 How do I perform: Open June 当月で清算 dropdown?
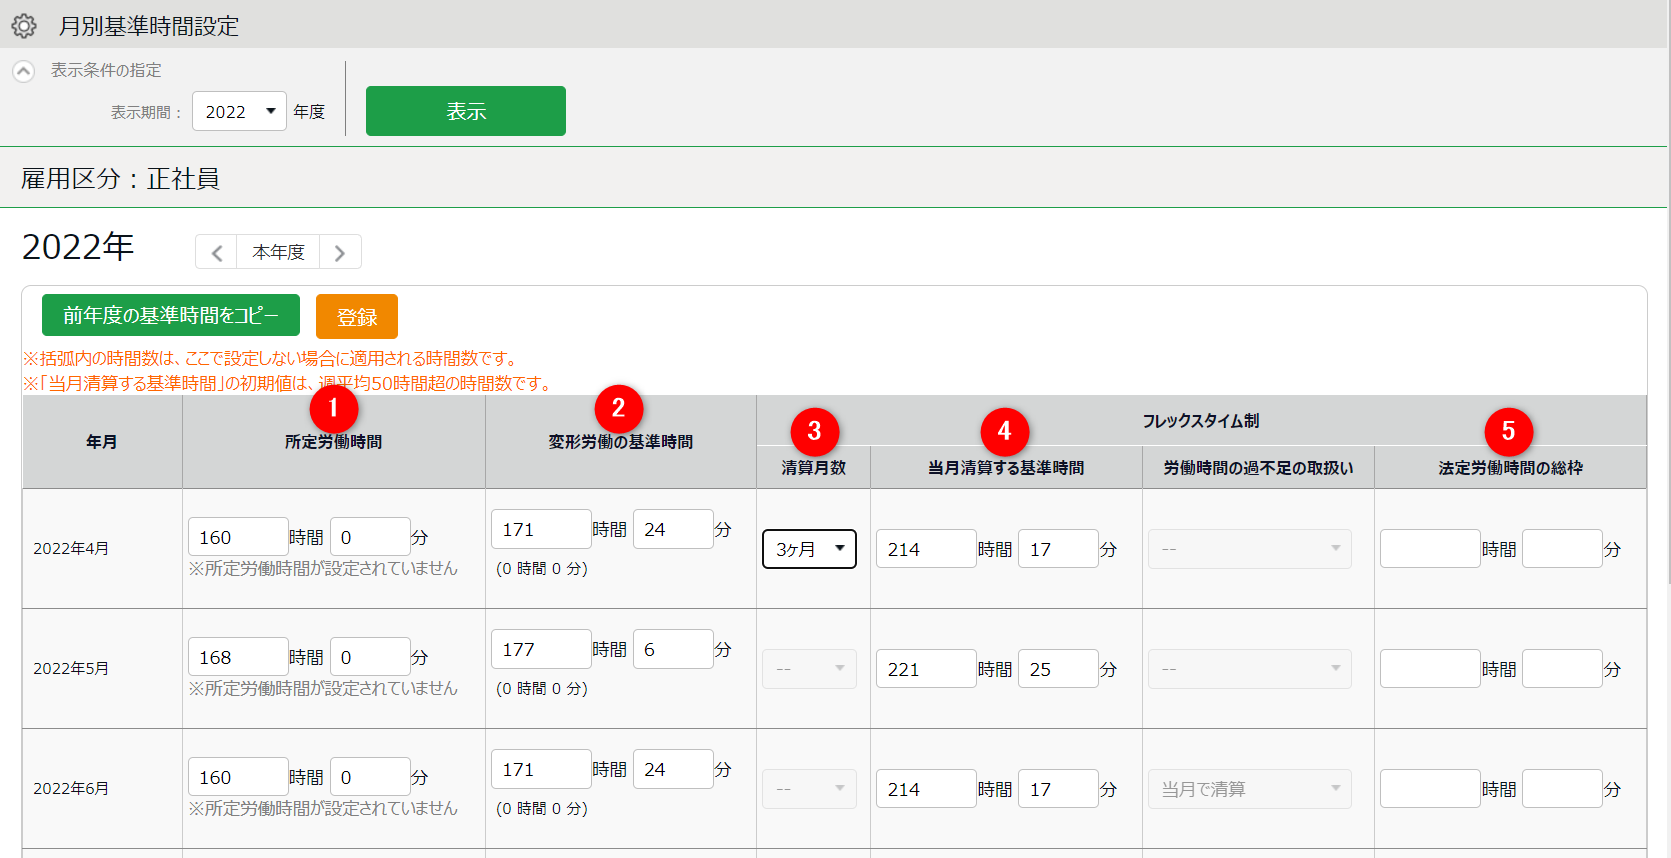pyautogui.click(x=1249, y=789)
